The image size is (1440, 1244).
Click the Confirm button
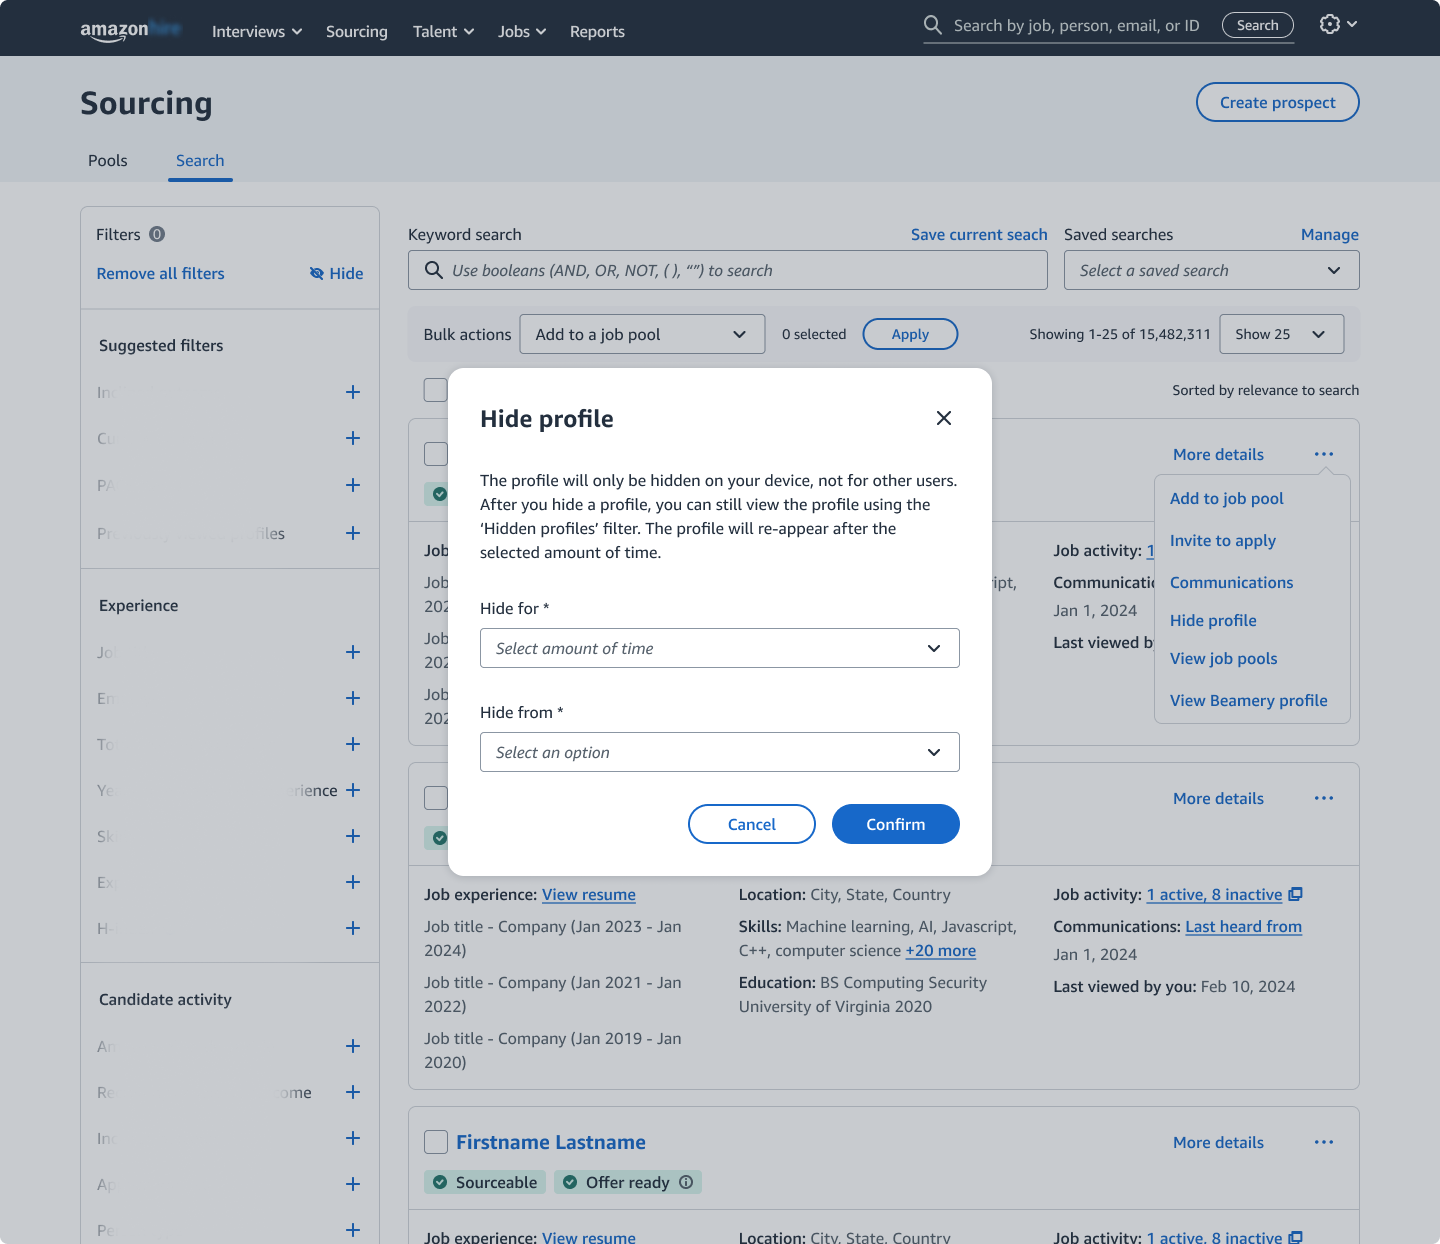coord(896,824)
